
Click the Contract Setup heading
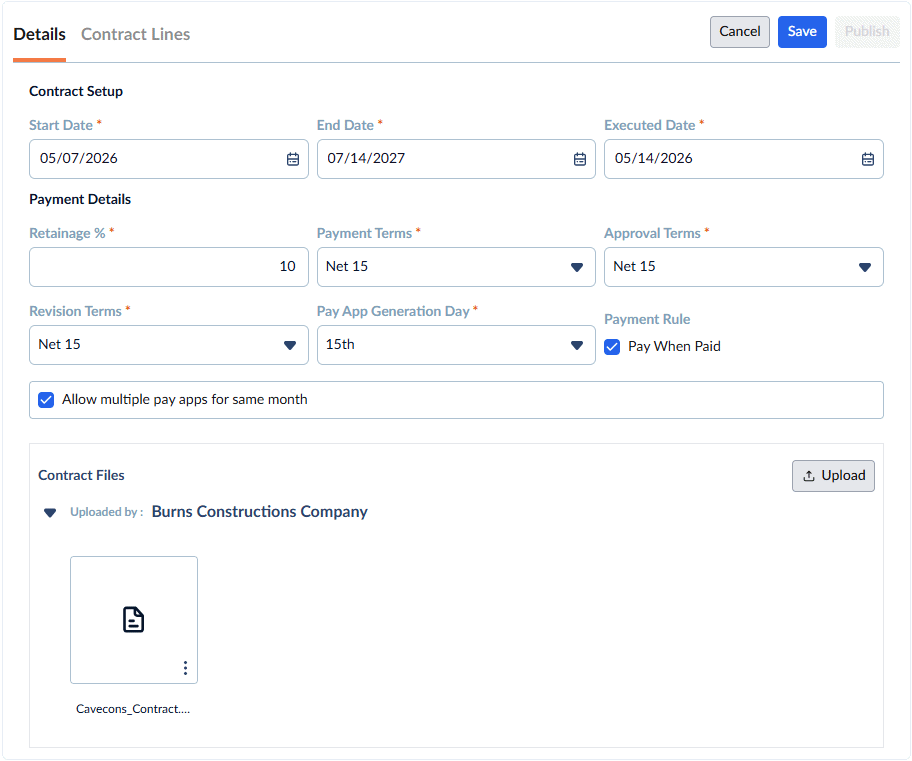[76, 91]
